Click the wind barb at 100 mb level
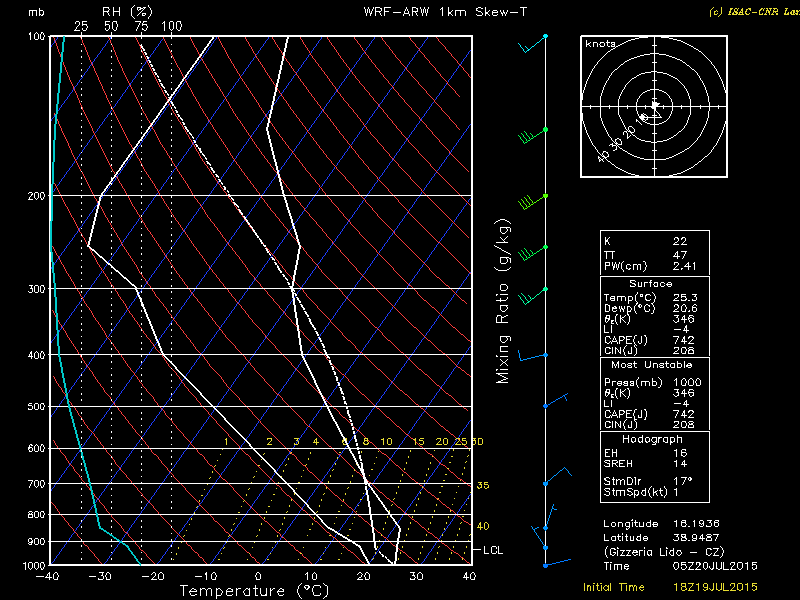Image resolution: width=800 pixels, height=600 pixels. pyautogui.click(x=533, y=44)
